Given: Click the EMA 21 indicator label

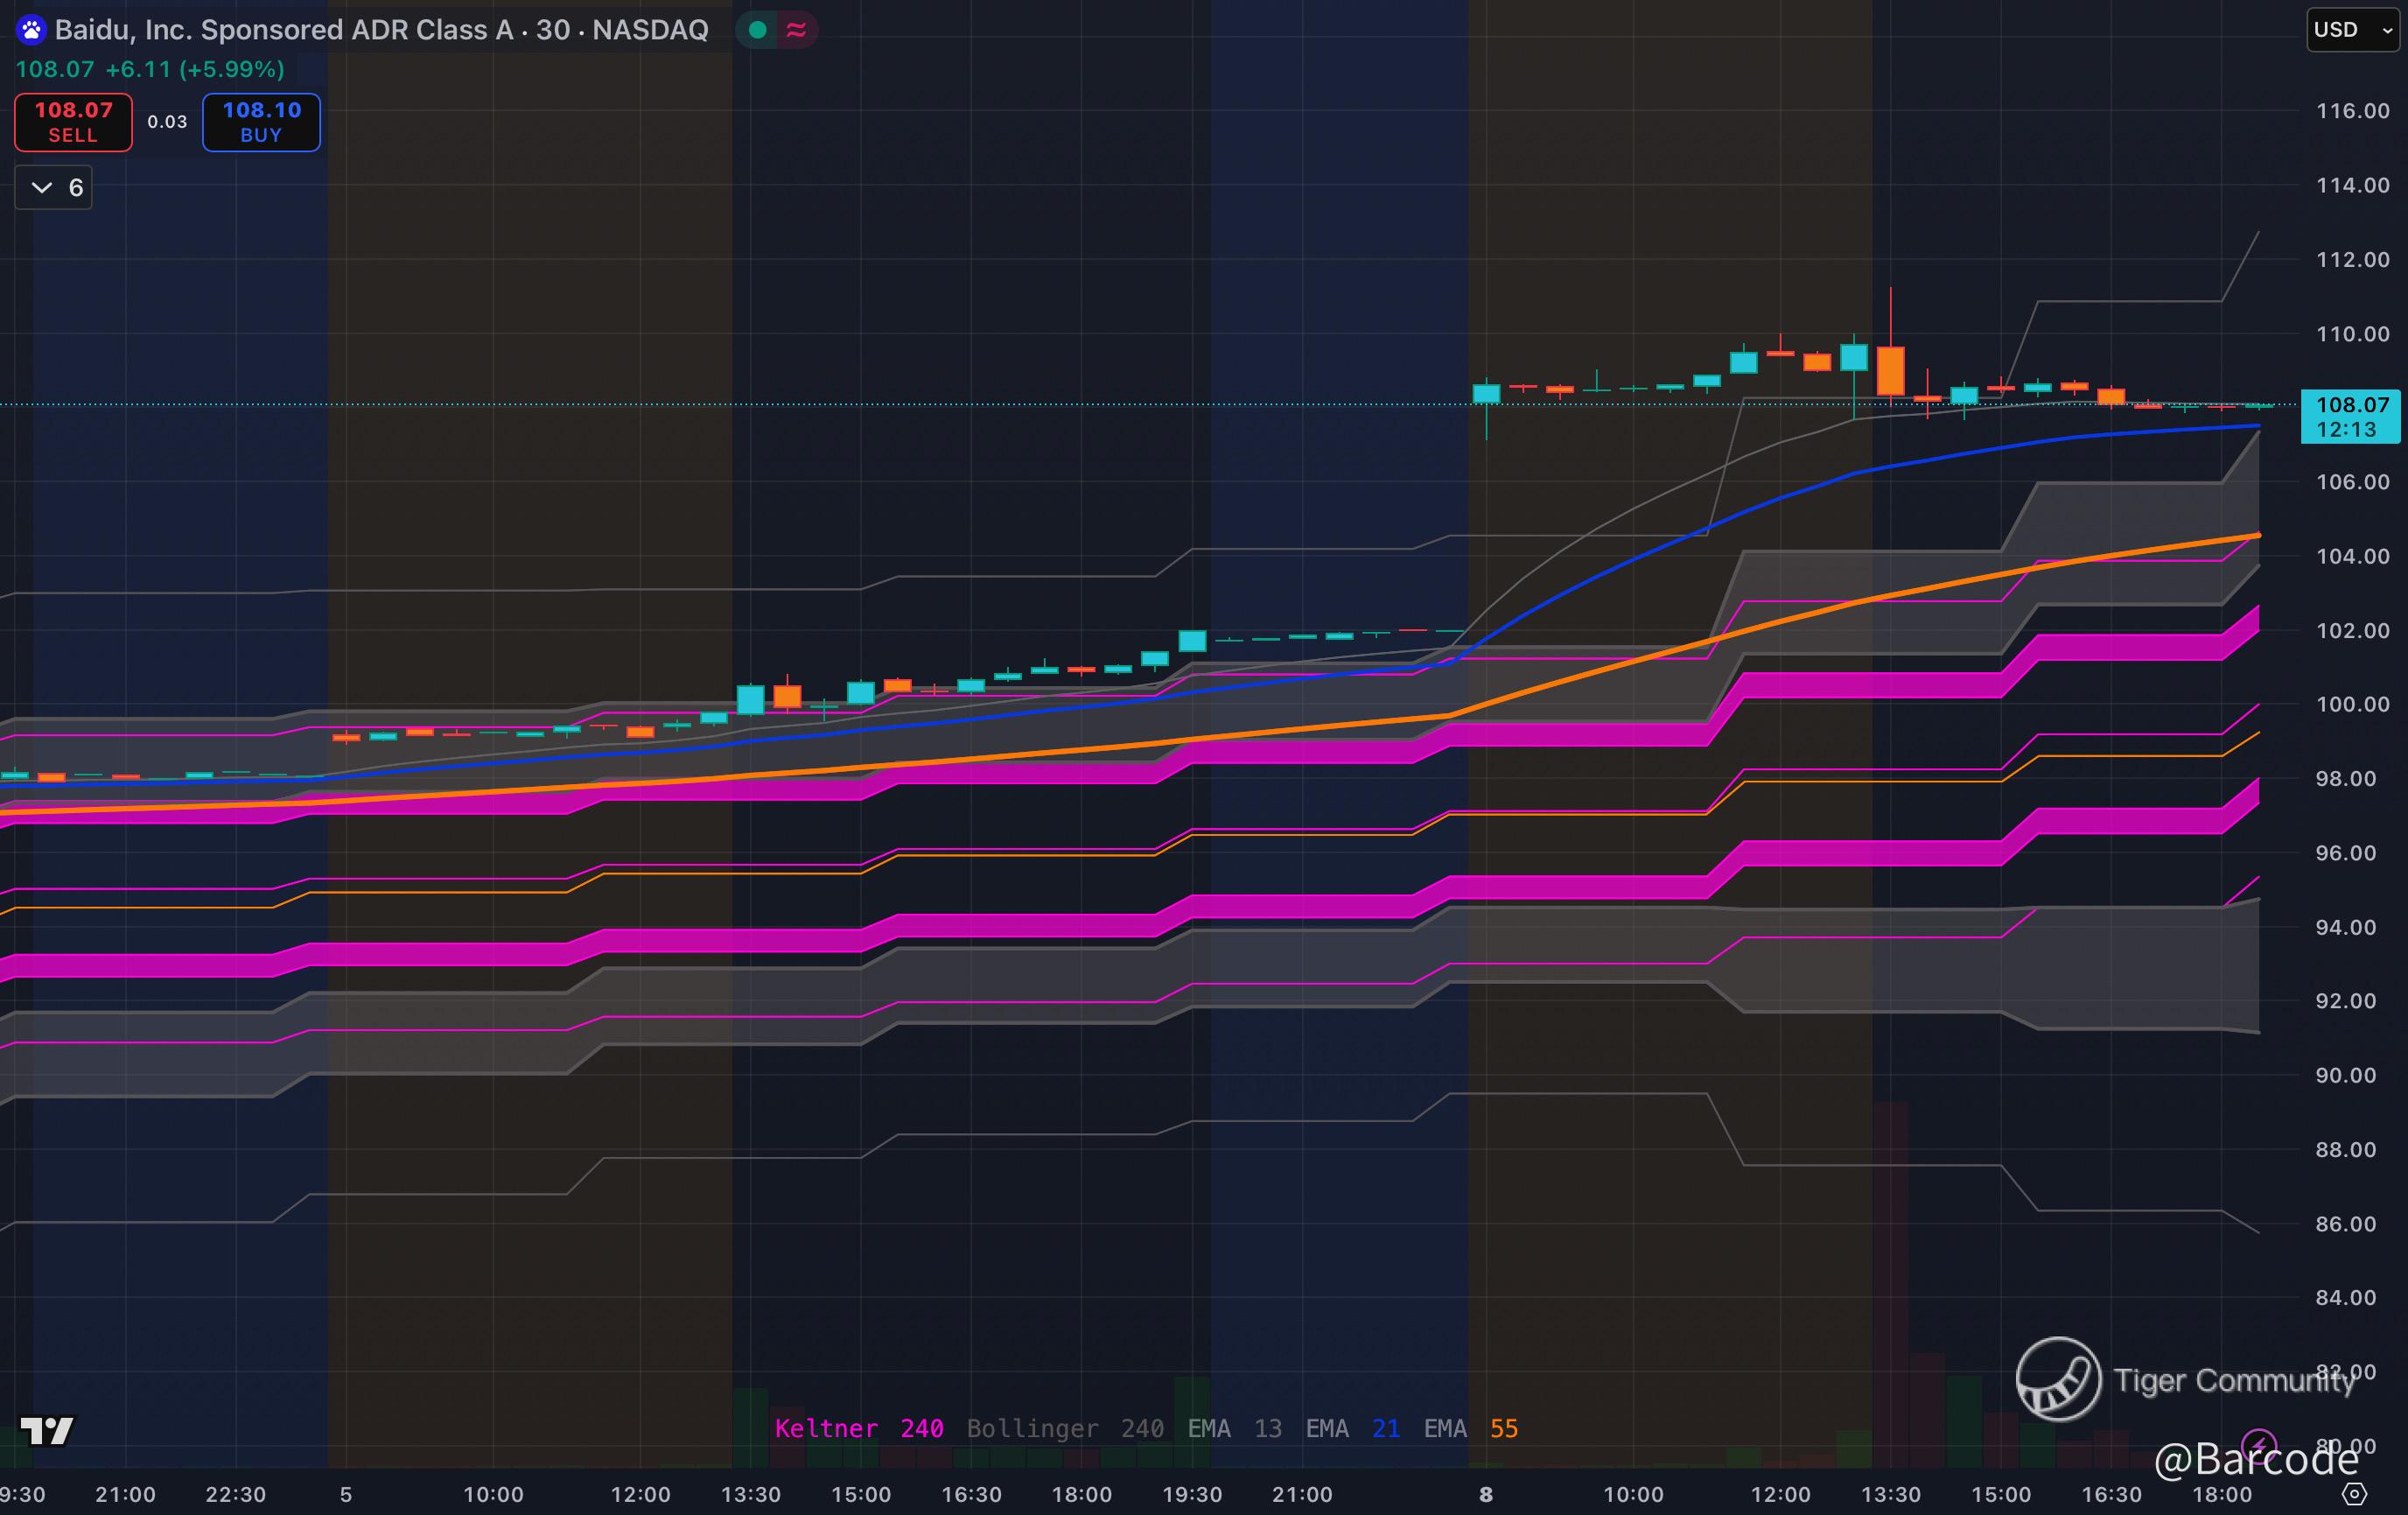Looking at the screenshot, I should click(1352, 1428).
